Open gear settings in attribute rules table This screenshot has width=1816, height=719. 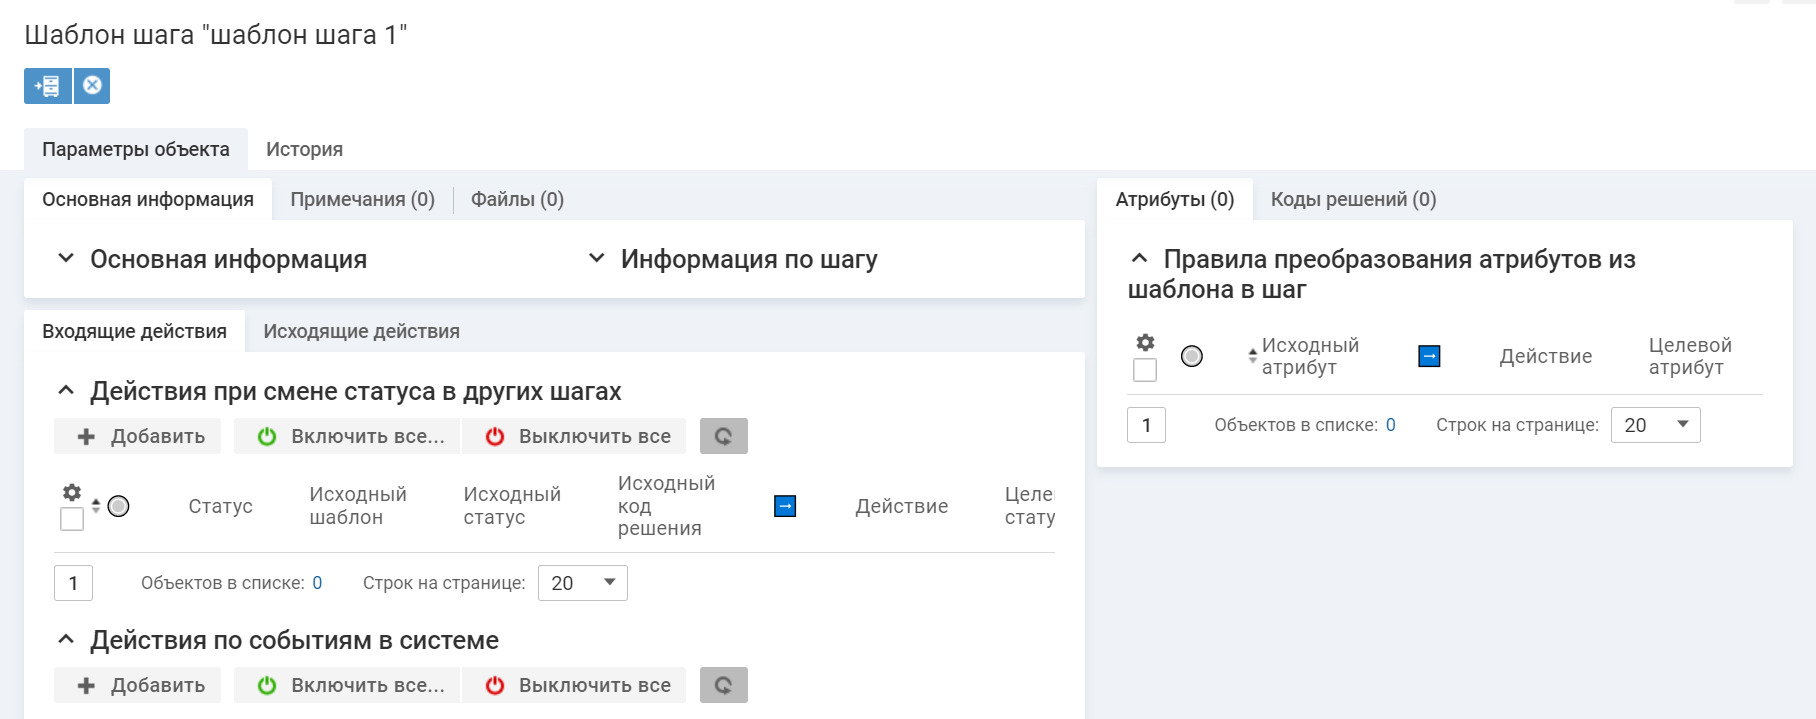coord(1145,343)
